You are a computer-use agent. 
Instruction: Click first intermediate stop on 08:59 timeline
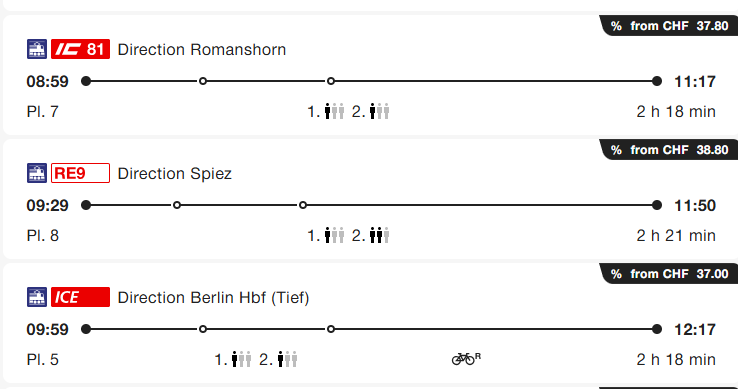point(203,81)
